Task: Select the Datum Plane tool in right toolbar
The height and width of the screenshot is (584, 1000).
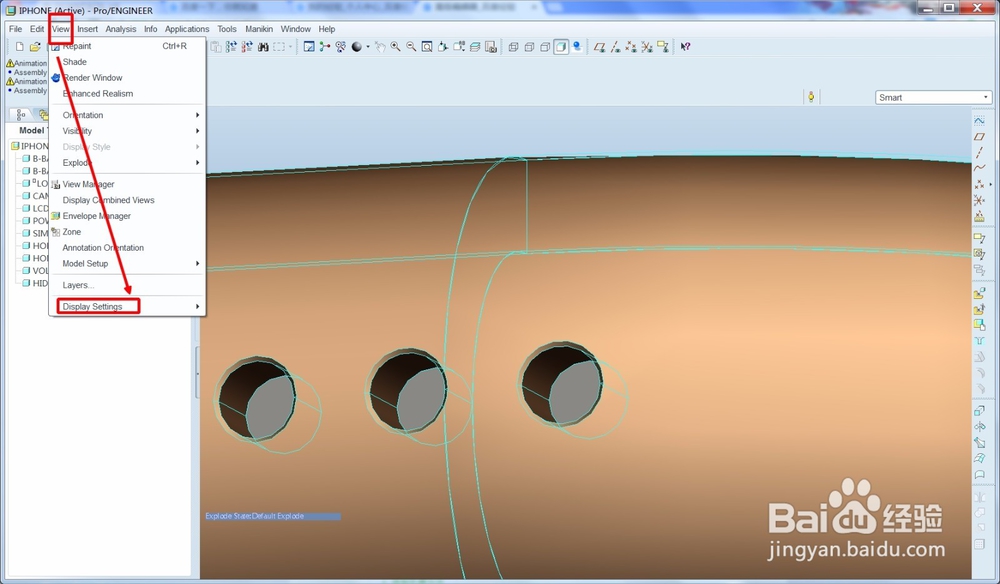Action: tap(979, 136)
